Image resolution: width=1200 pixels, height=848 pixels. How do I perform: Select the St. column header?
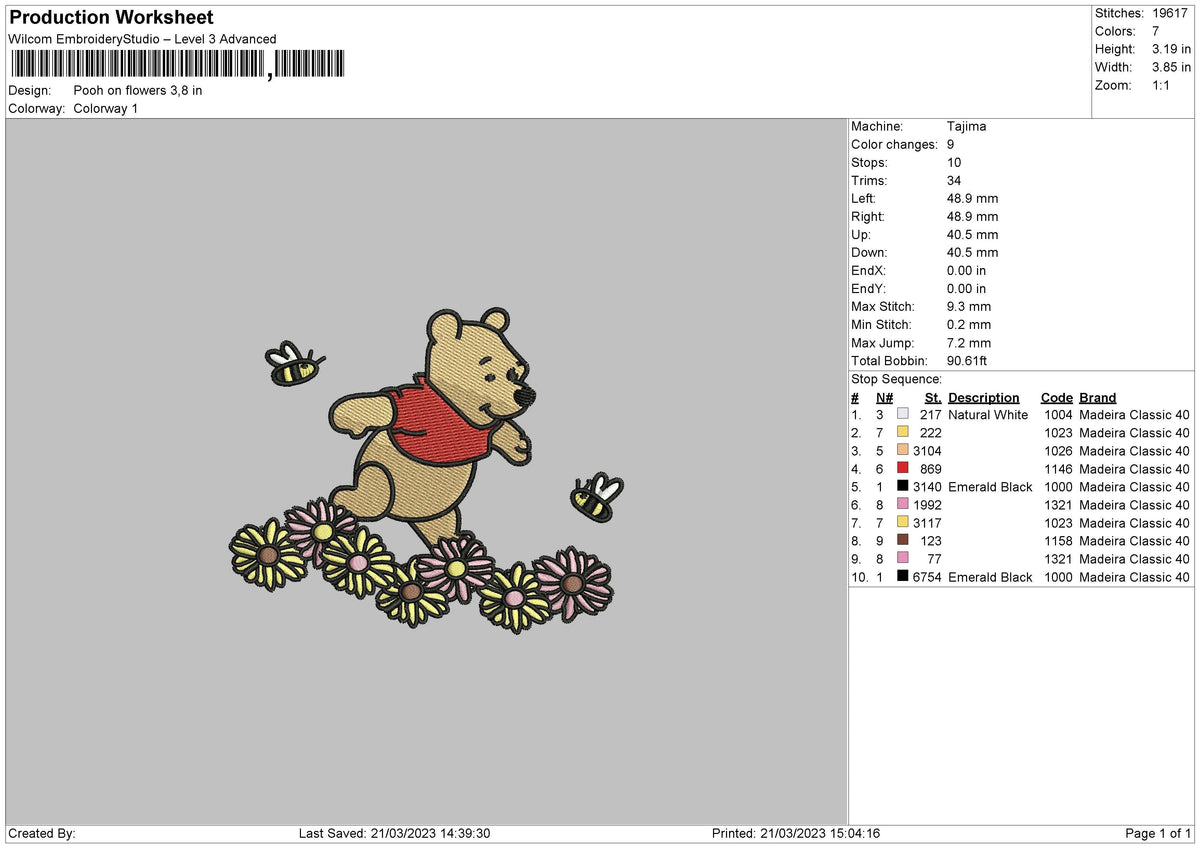[x=933, y=397]
